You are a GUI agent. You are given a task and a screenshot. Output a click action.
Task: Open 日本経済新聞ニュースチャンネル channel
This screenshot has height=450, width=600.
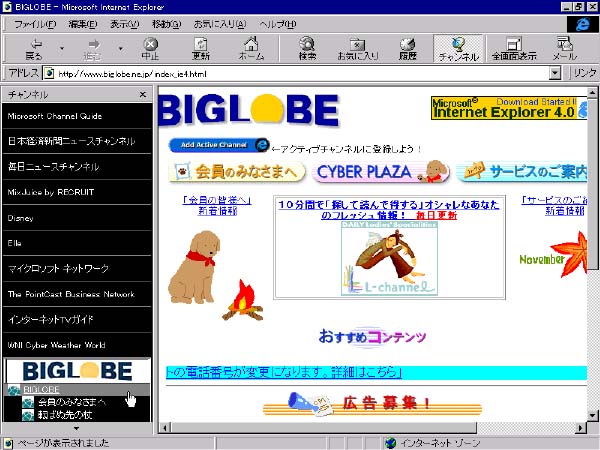[x=77, y=141]
